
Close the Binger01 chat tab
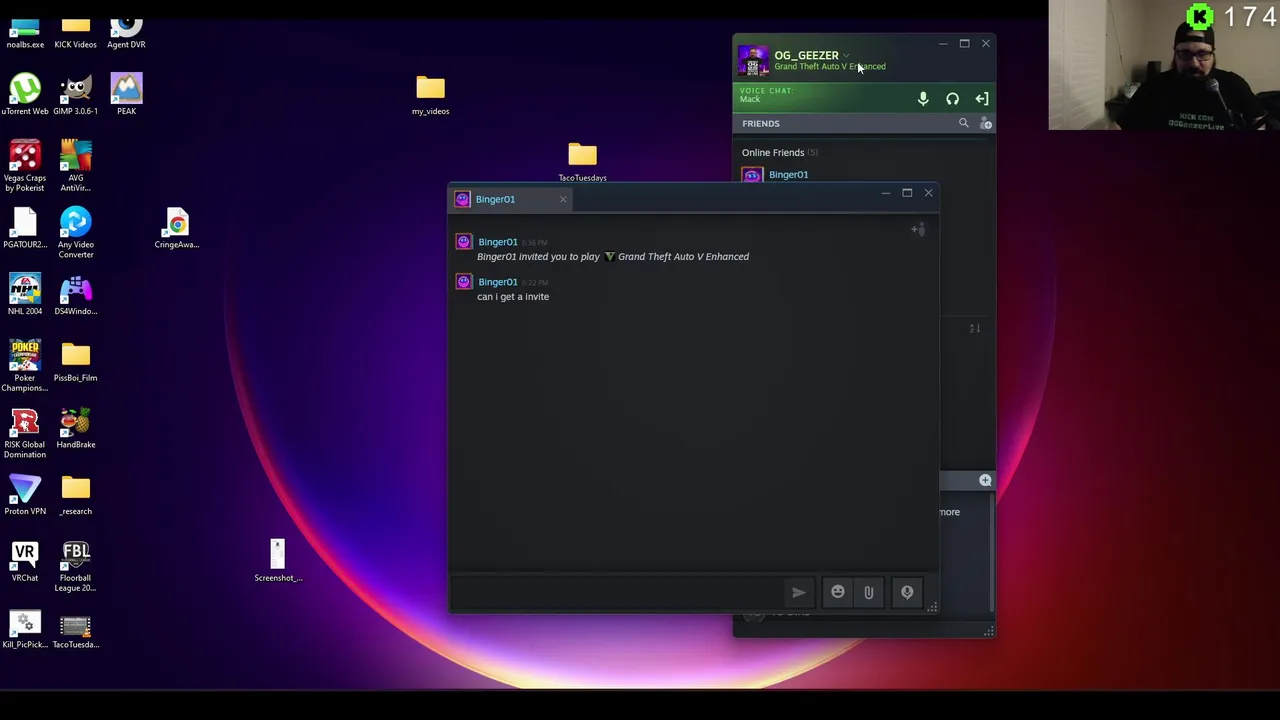pos(563,199)
